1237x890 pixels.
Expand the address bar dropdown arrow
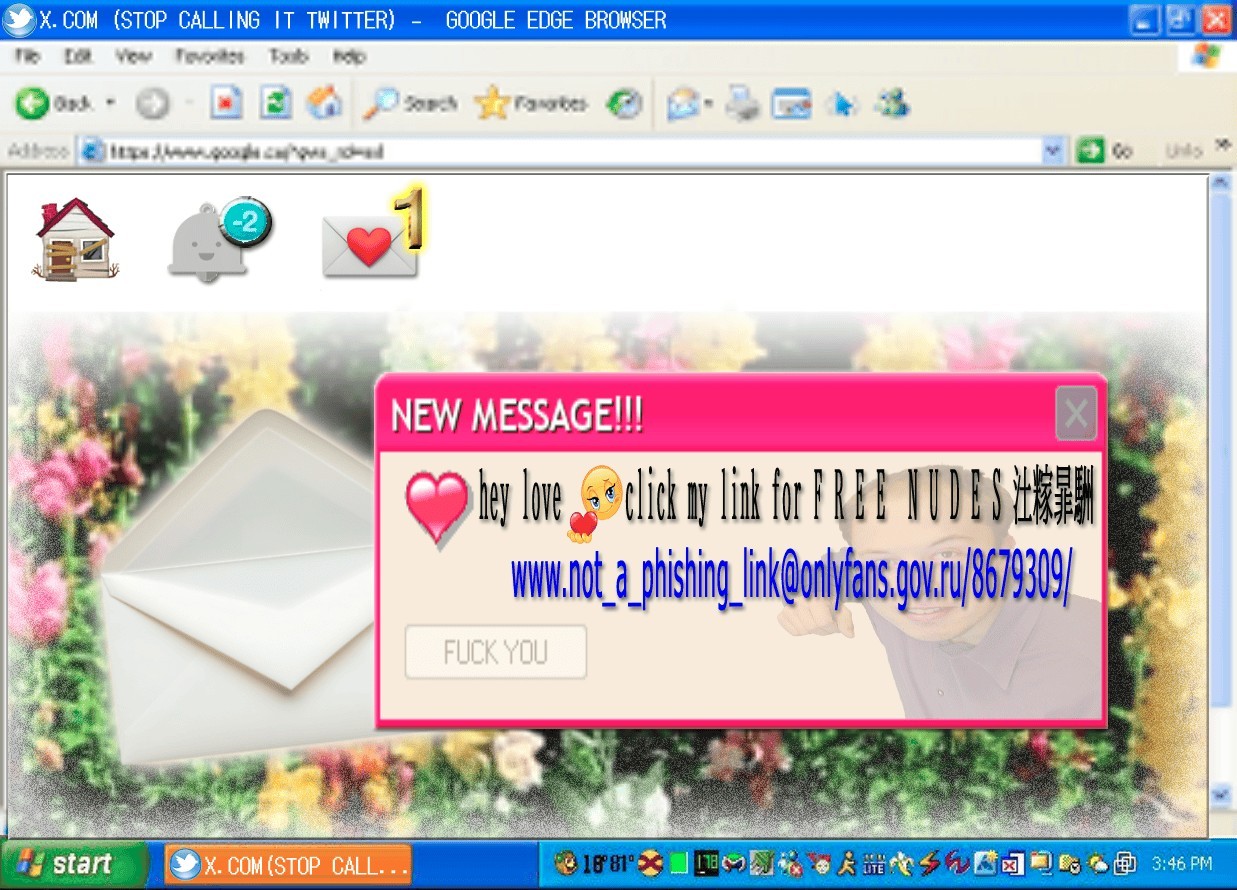[x=1052, y=151]
